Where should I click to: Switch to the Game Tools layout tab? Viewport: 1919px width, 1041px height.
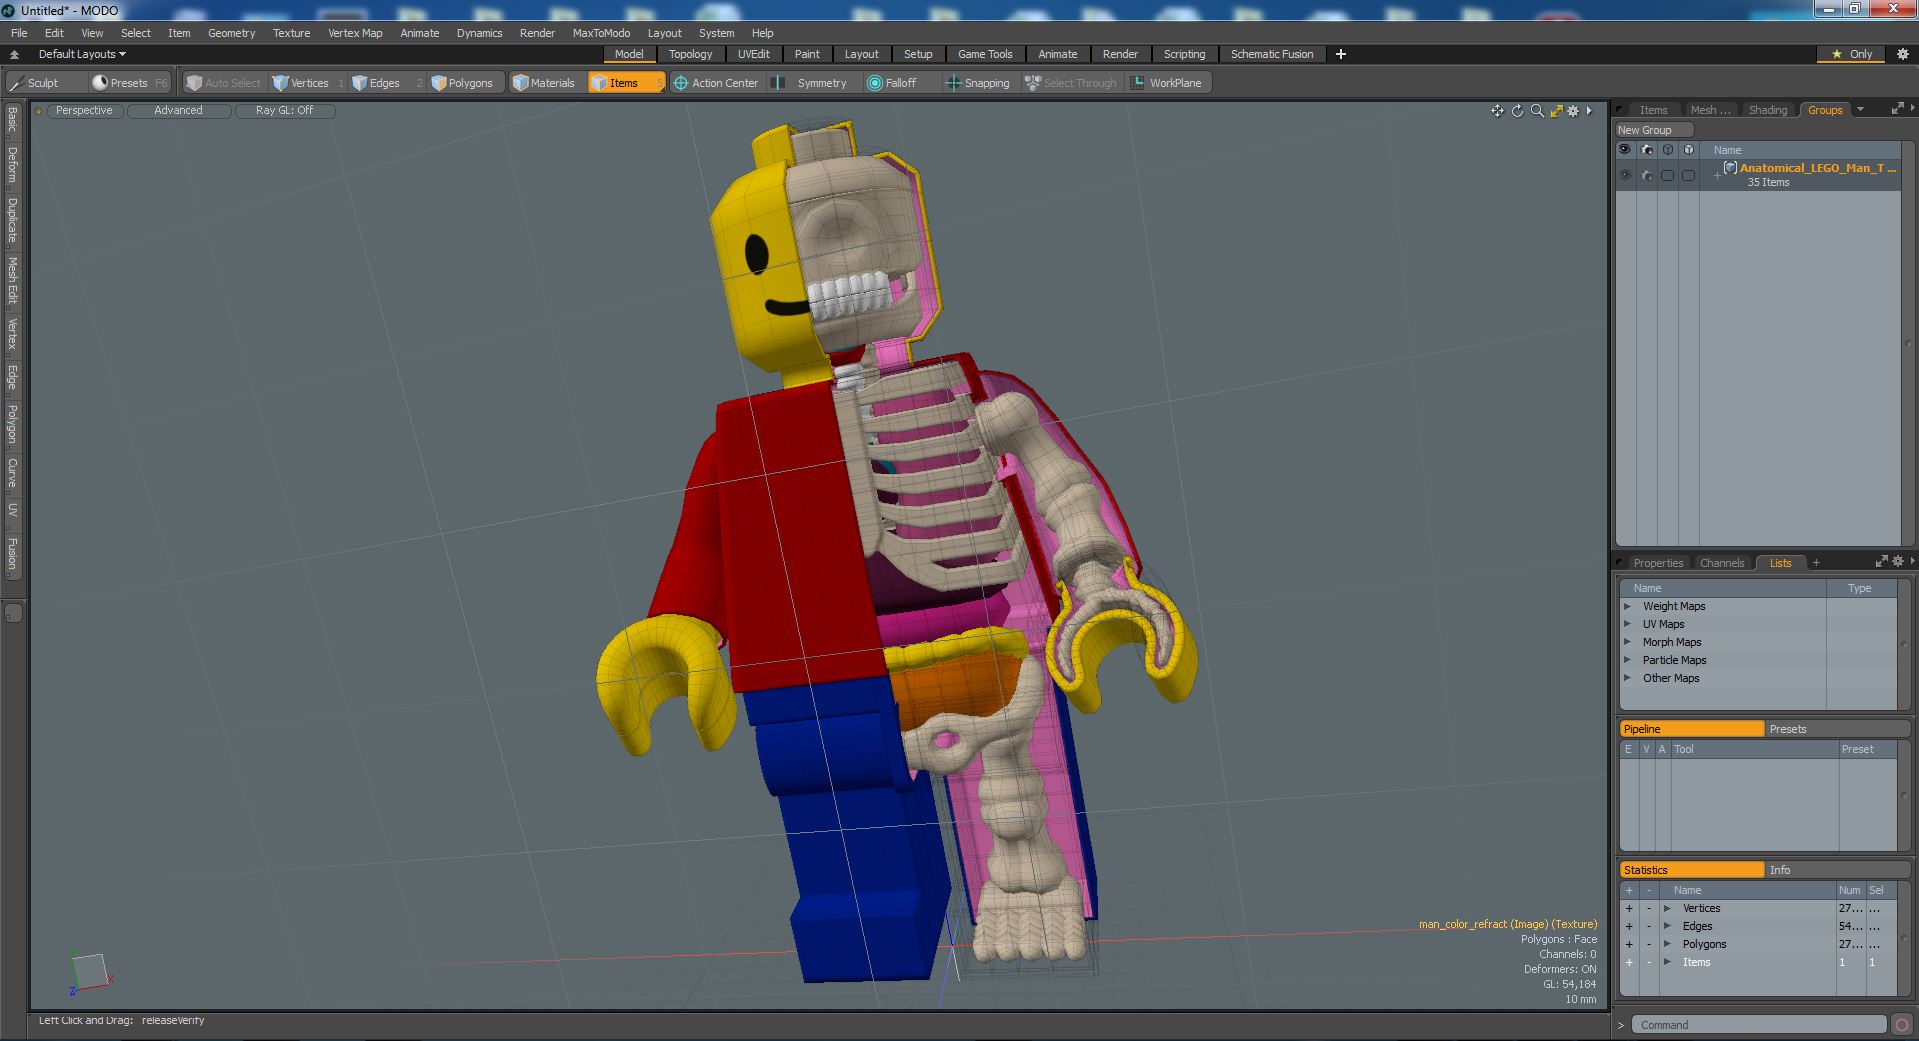pyautogui.click(x=985, y=54)
